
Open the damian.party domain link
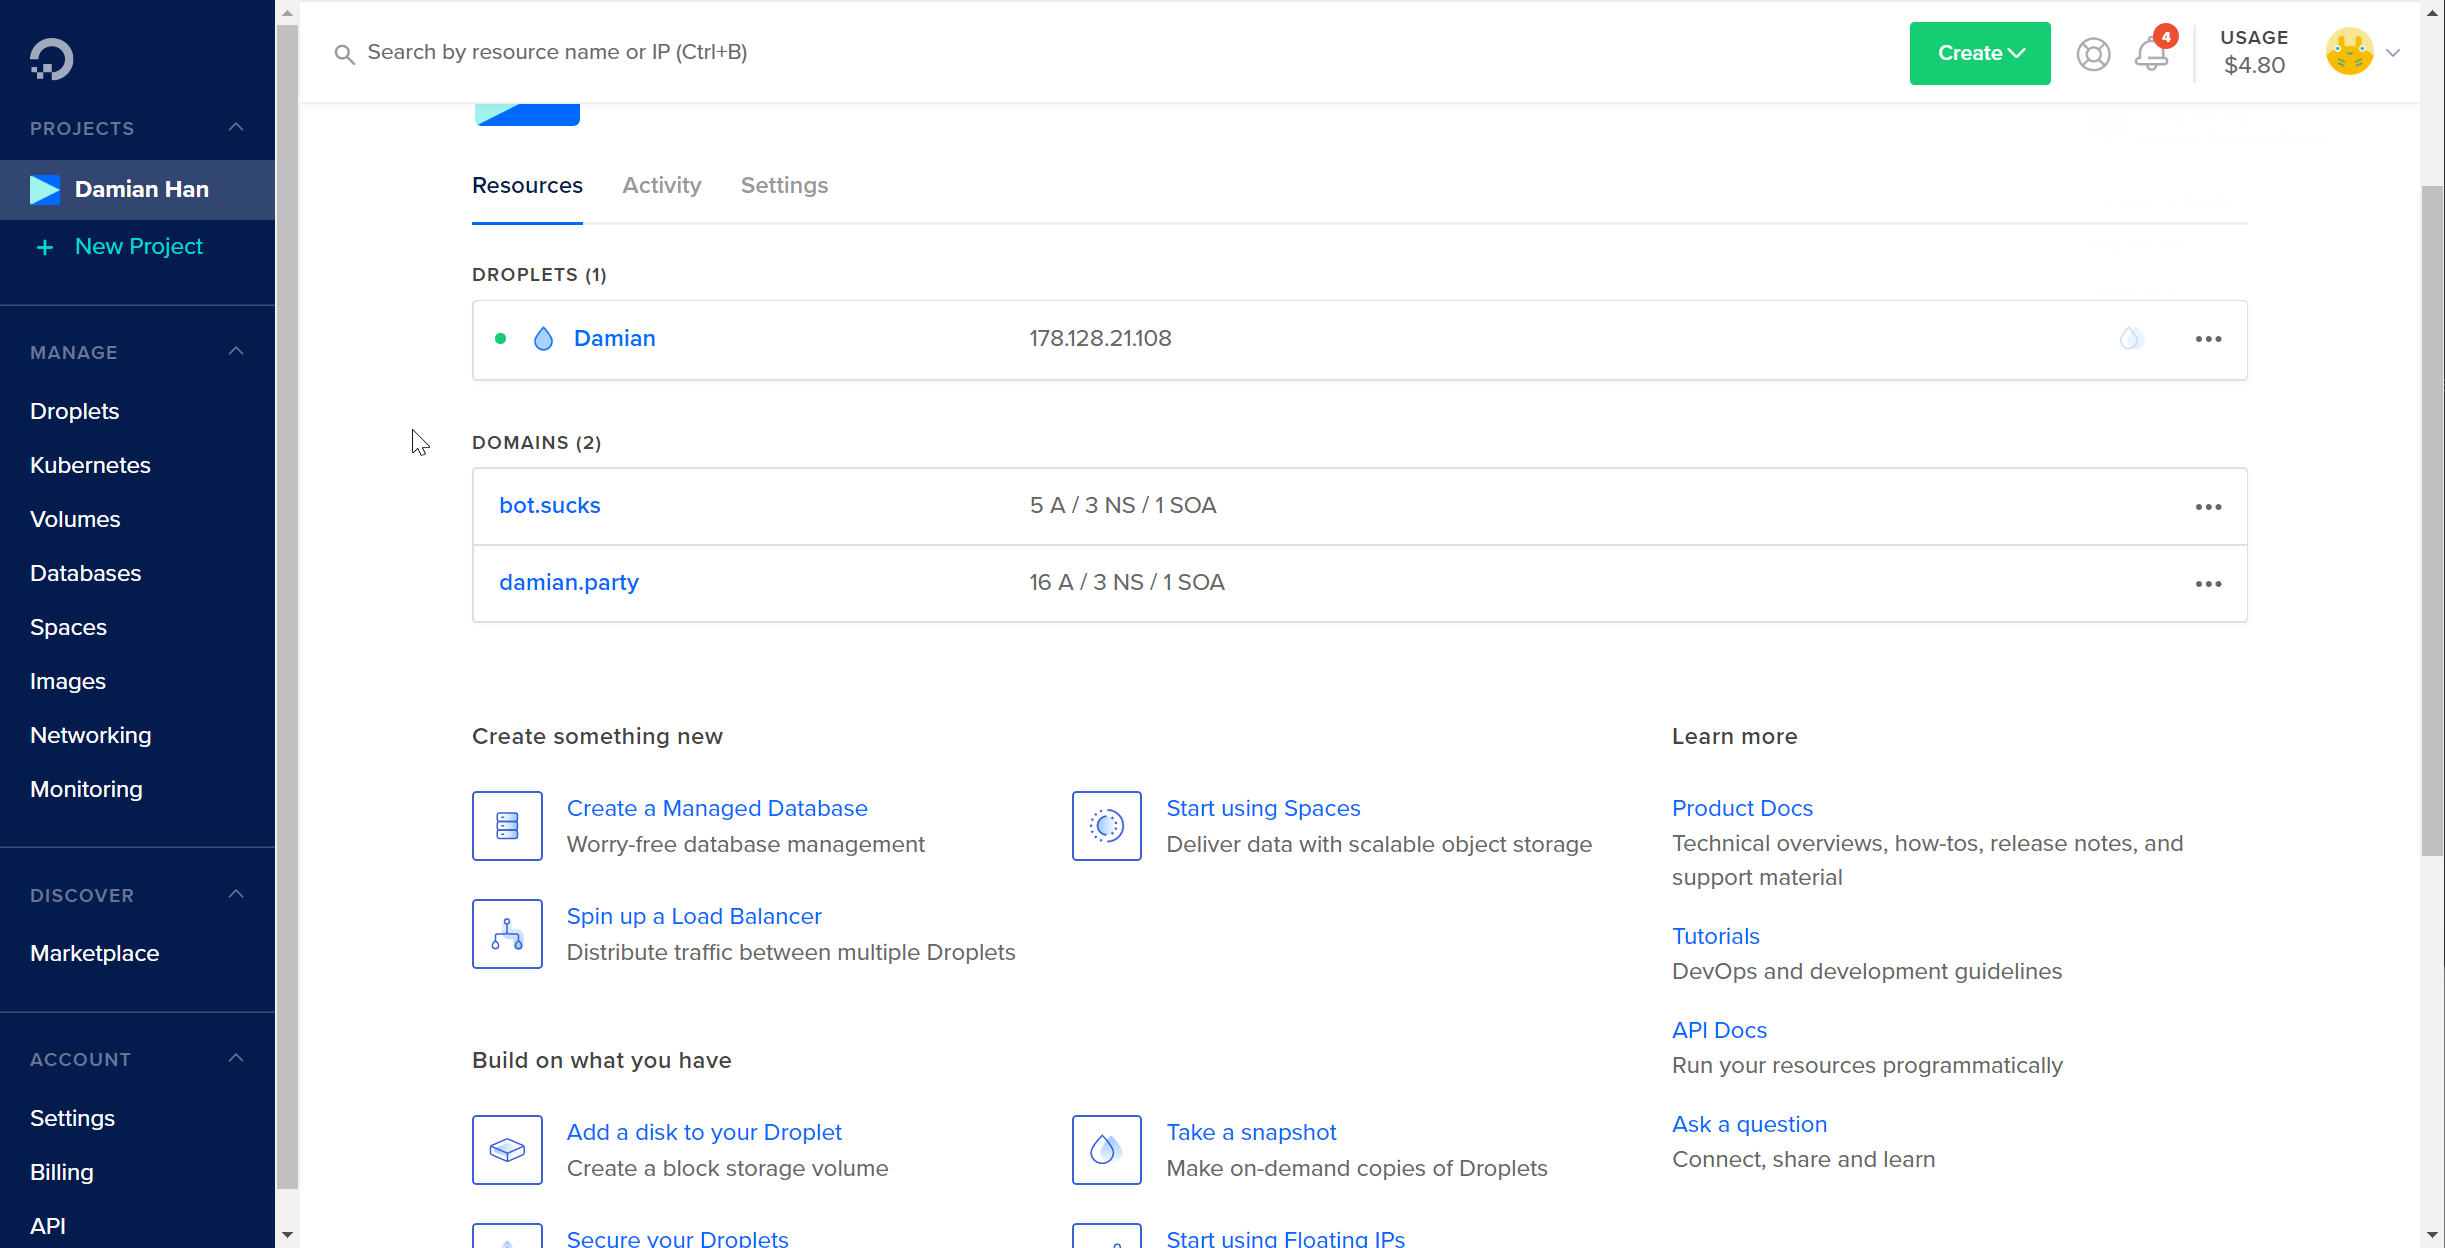[568, 583]
